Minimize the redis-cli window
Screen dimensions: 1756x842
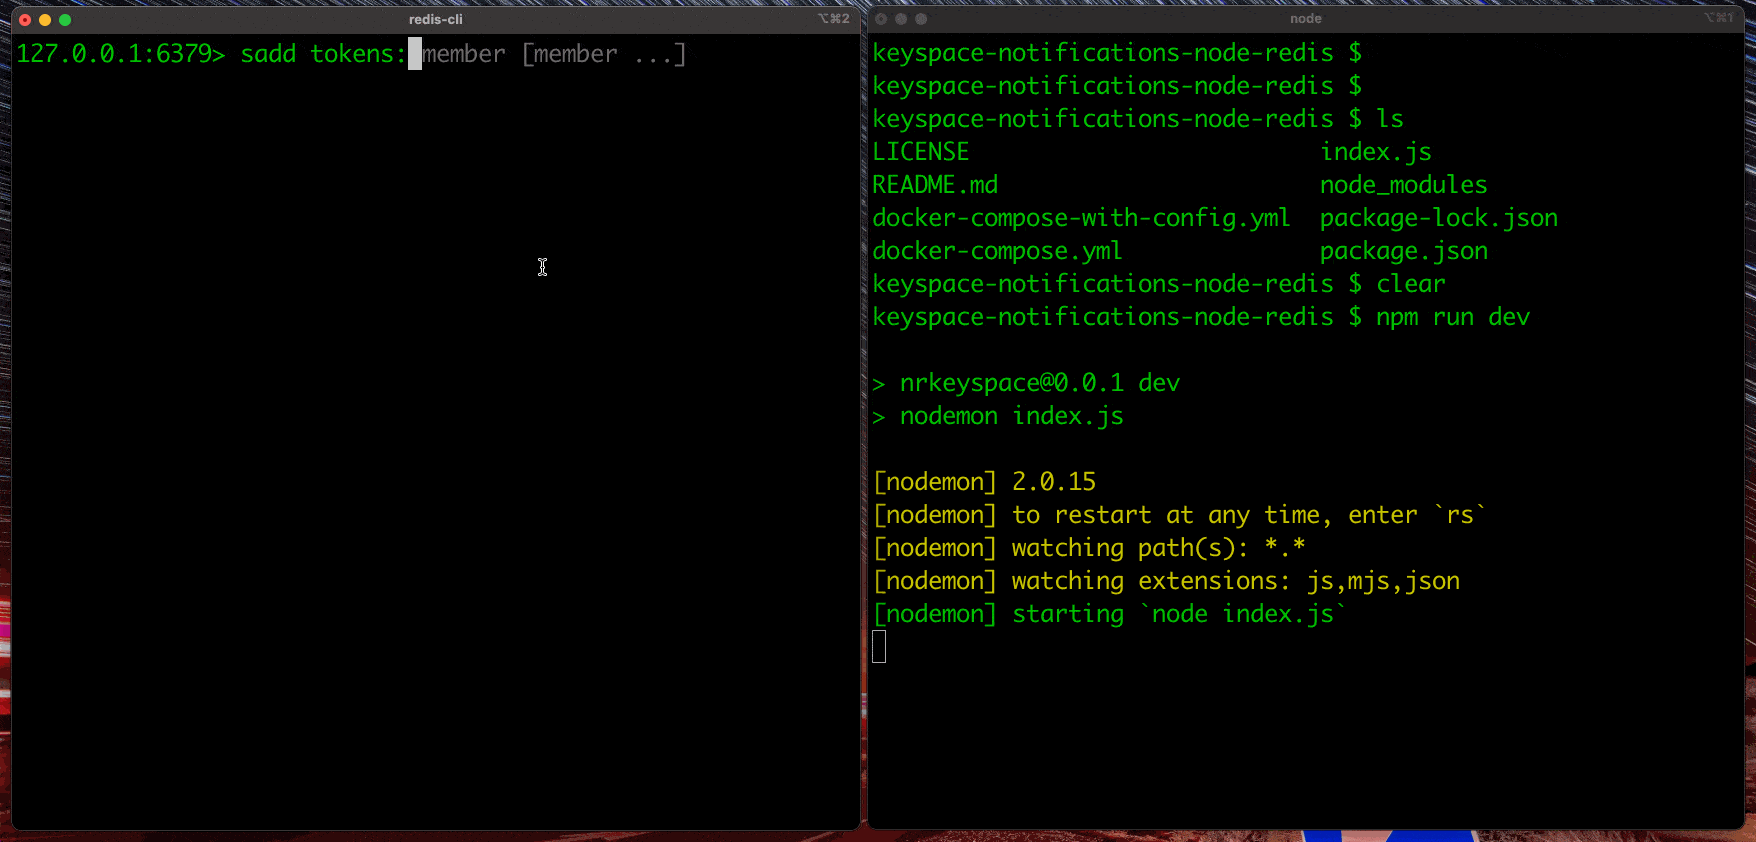click(45, 20)
